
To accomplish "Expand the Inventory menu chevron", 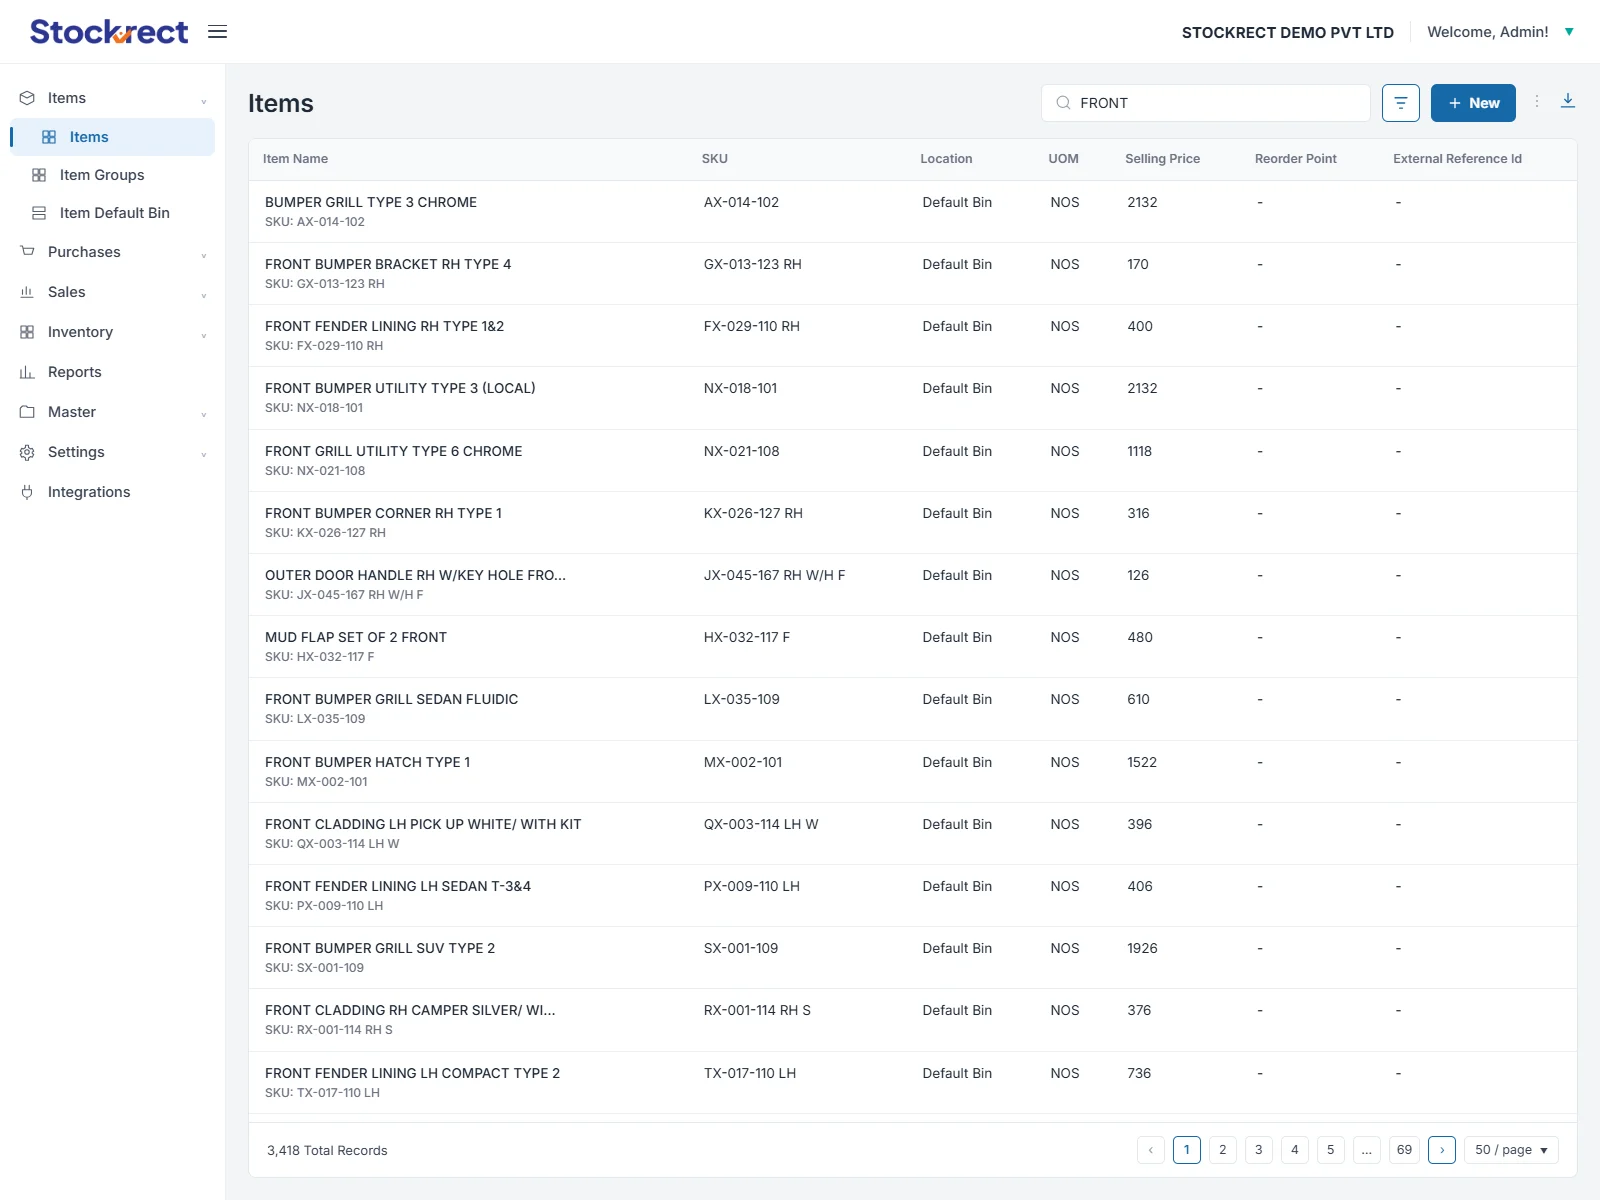I will click(x=204, y=334).
